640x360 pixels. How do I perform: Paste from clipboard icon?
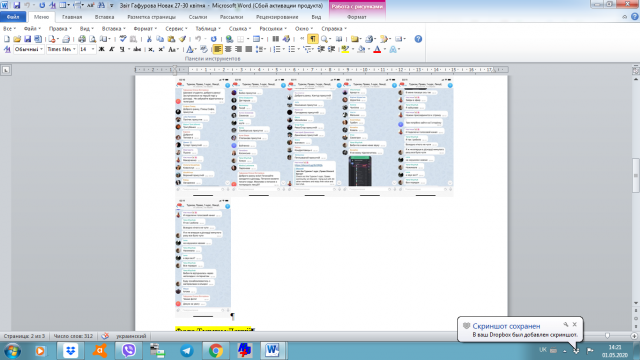click(171, 39)
